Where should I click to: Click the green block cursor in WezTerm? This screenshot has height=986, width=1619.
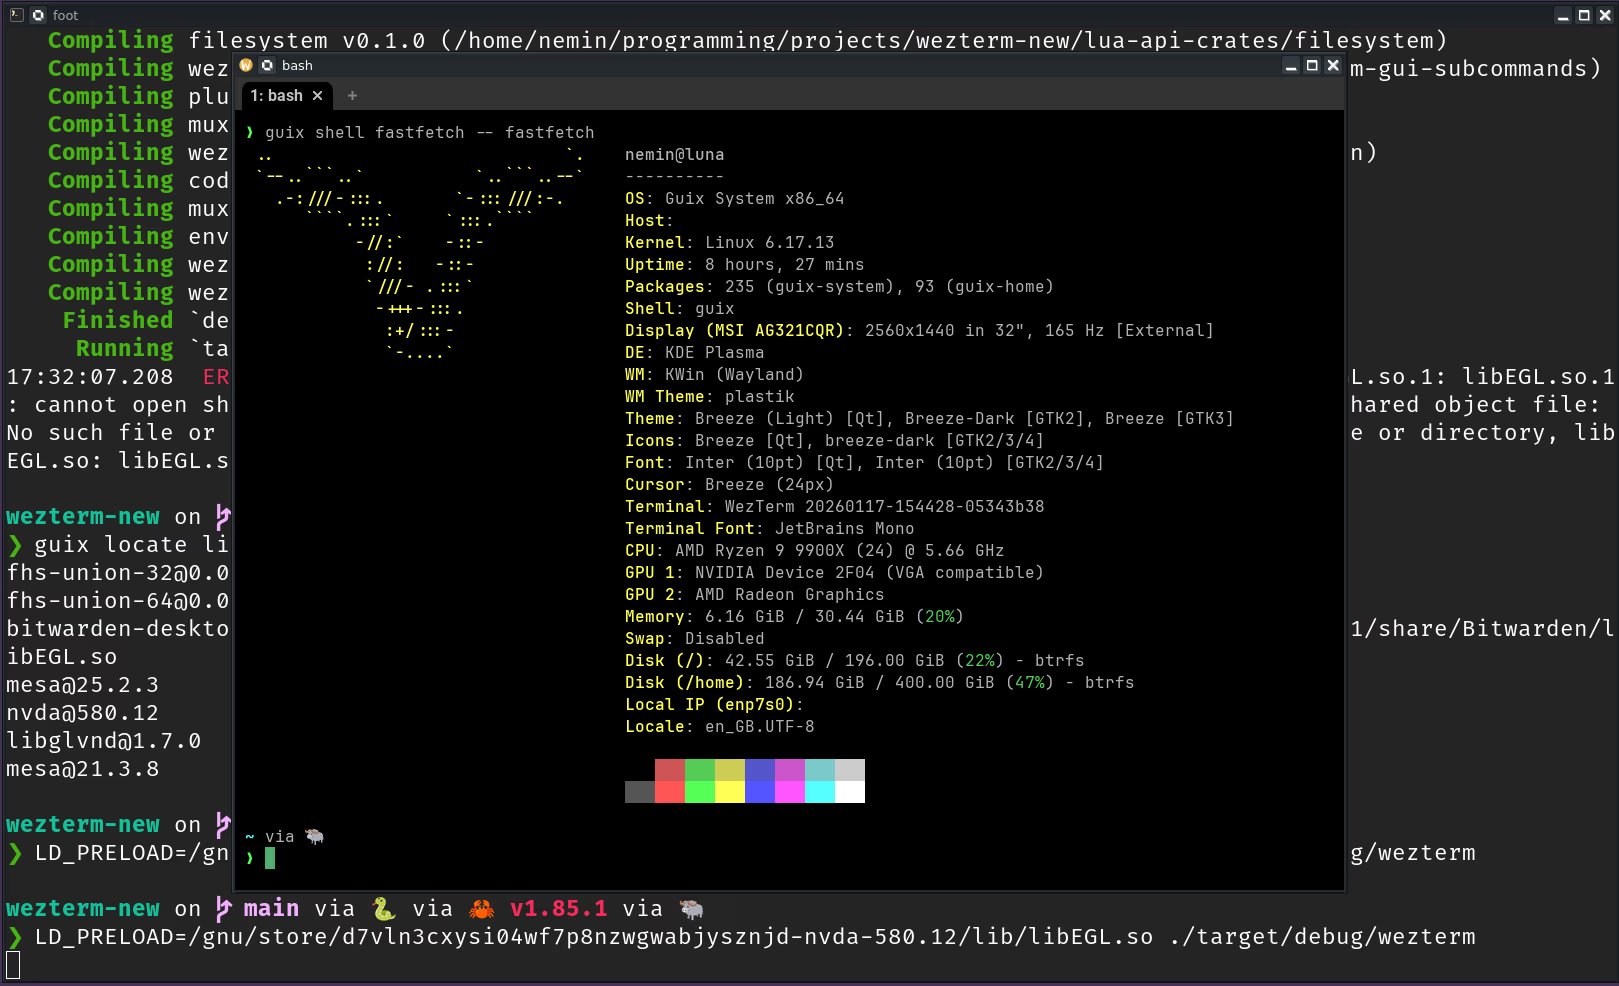[x=270, y=858]
